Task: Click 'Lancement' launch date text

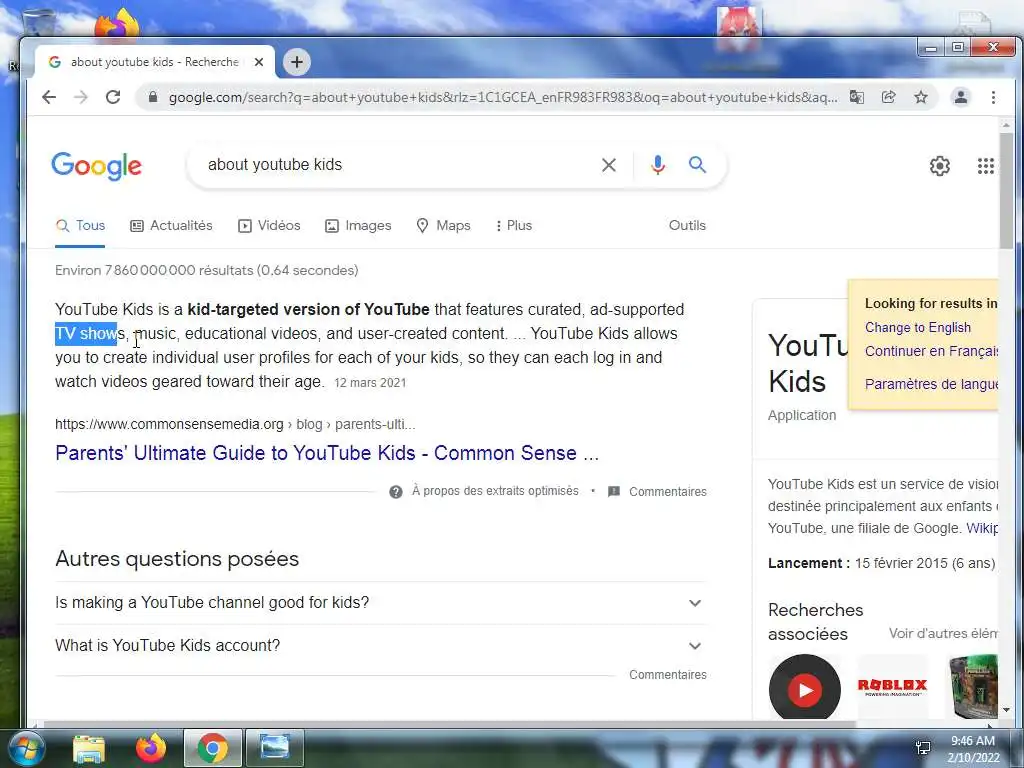Action: 882,563
